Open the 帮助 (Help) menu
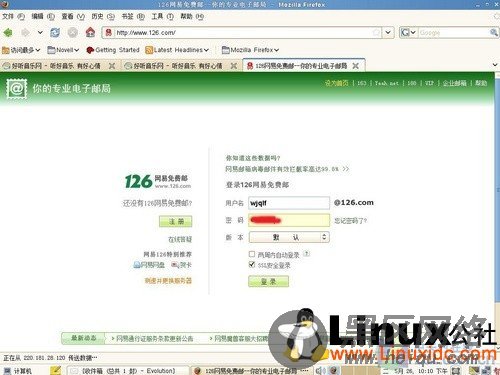 [x=192, y=16]
